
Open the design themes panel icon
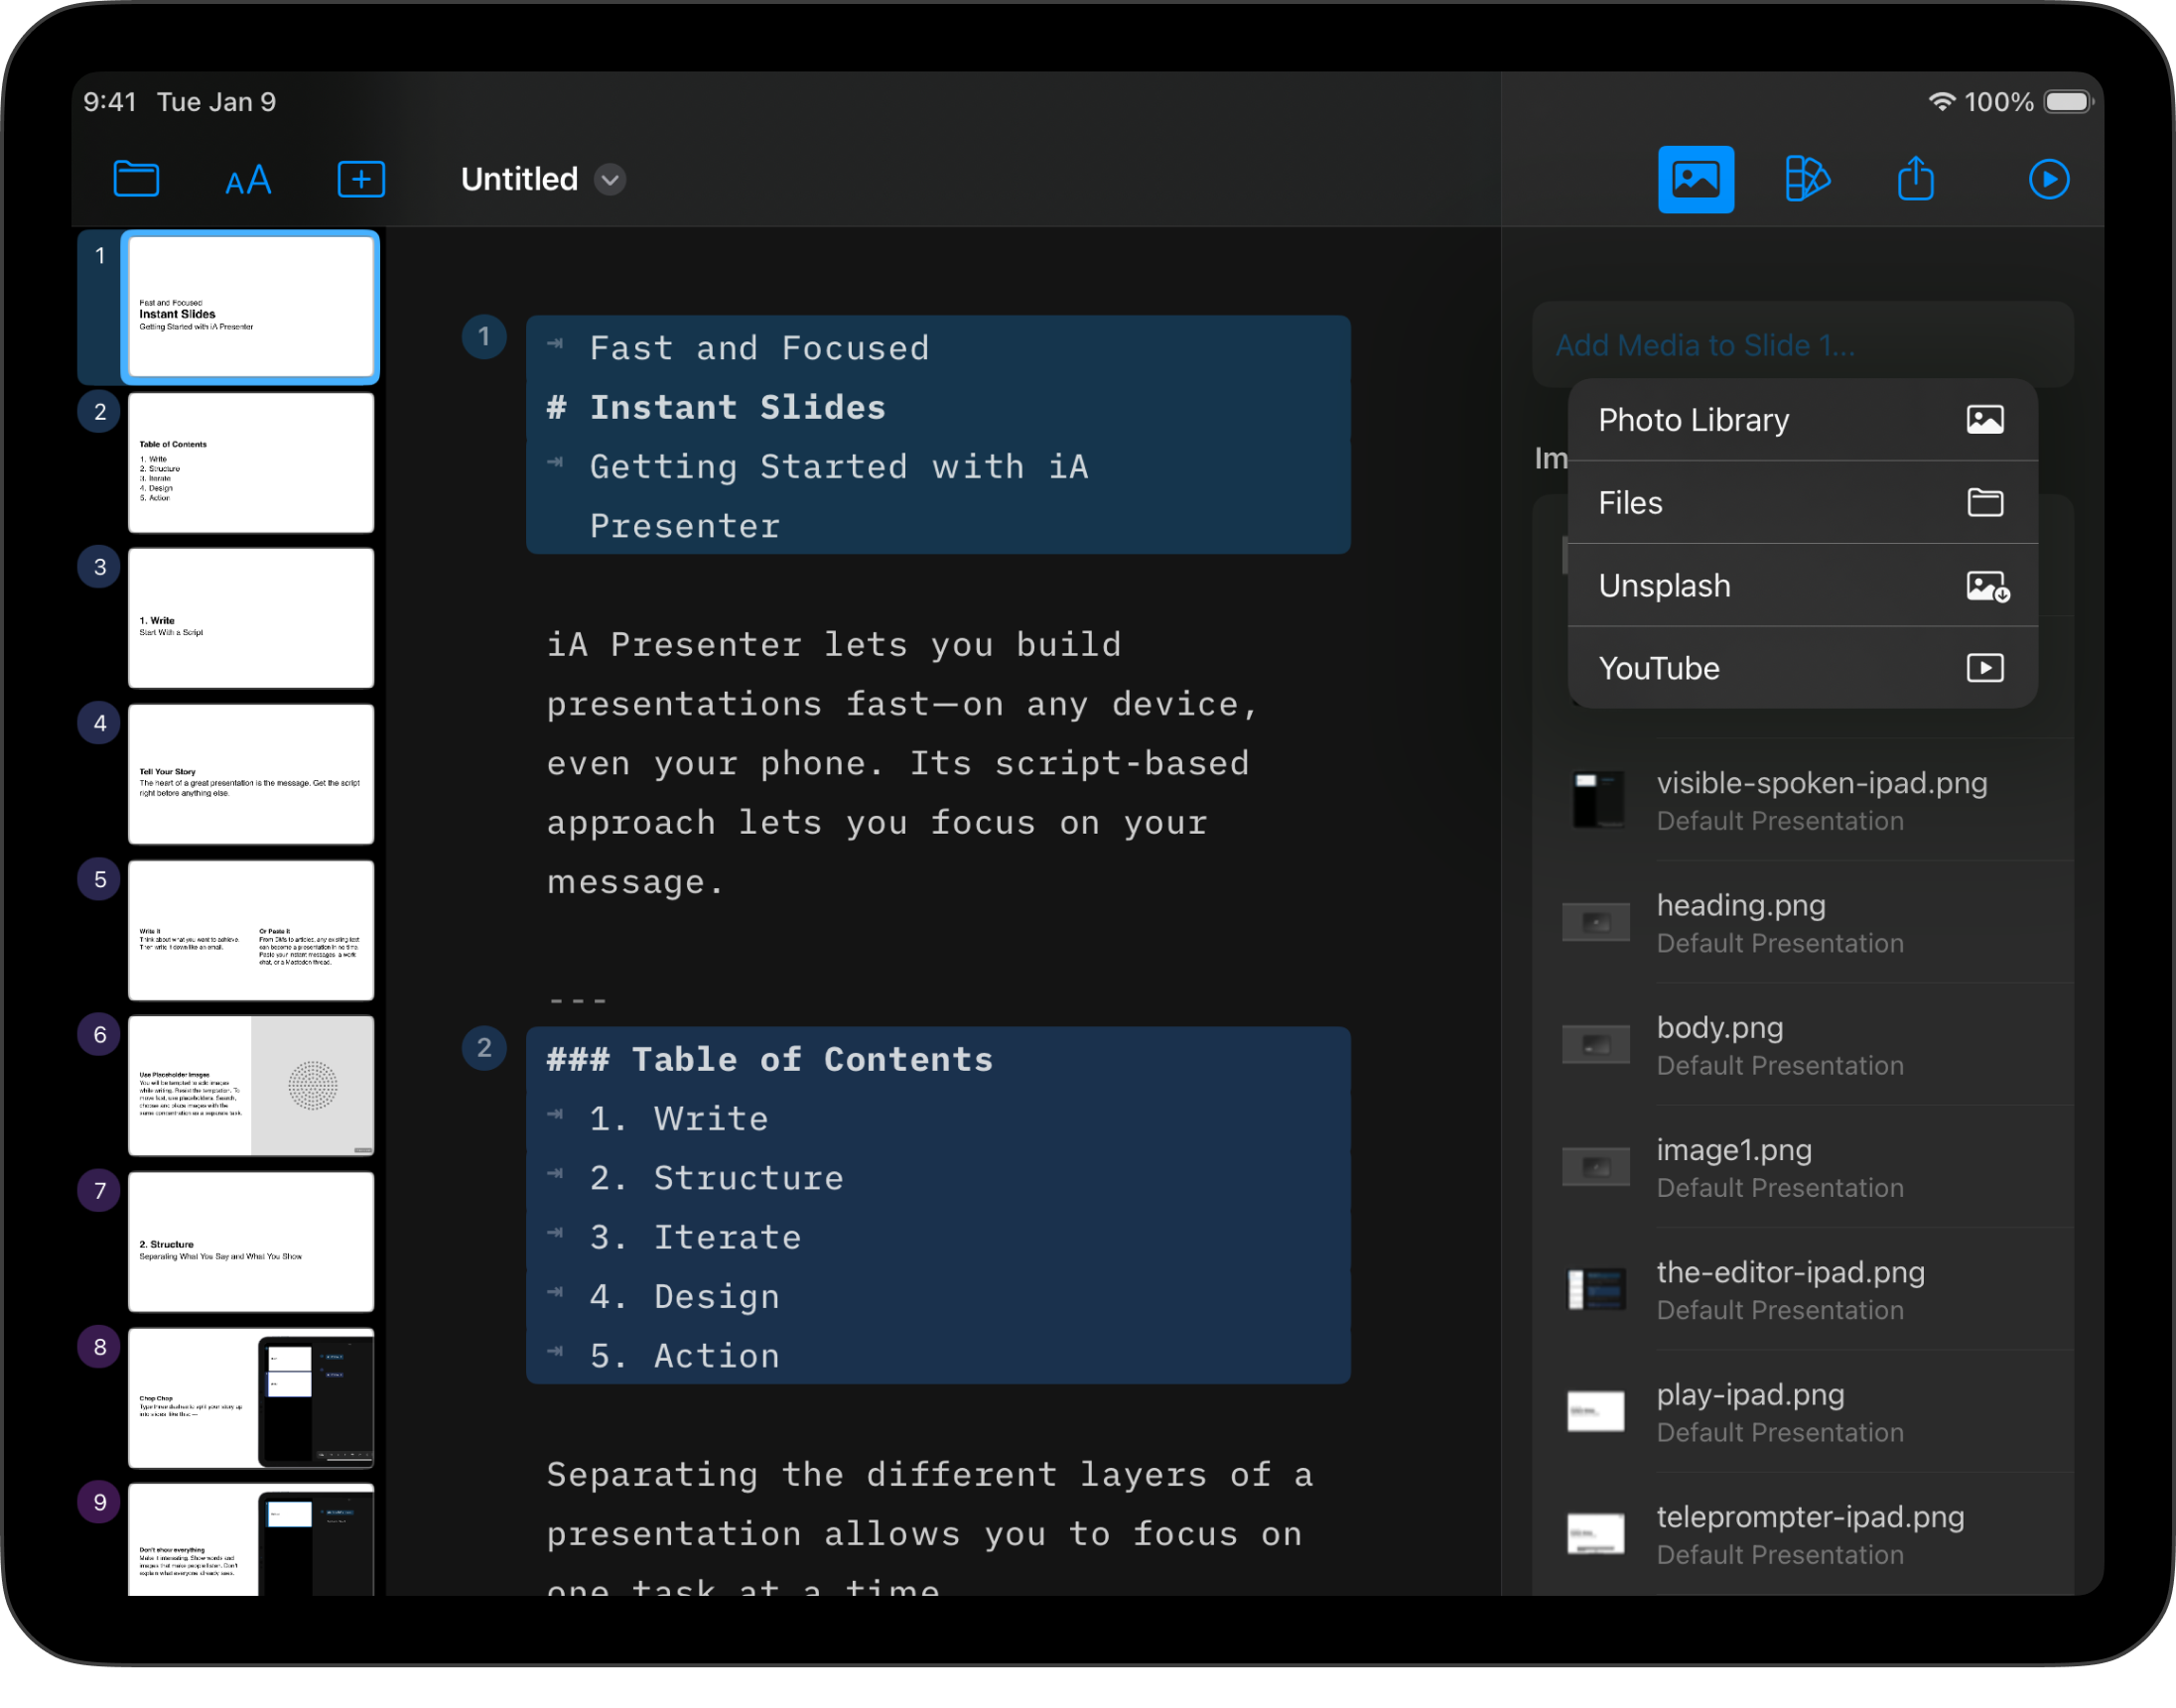(x=1806, y=180)
